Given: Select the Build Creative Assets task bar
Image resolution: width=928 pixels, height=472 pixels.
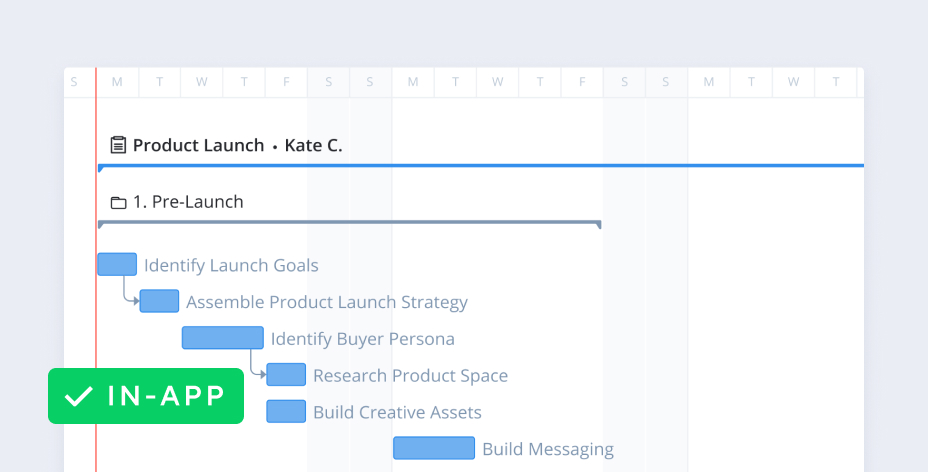Looking at the screenshot, I should 286,411.
